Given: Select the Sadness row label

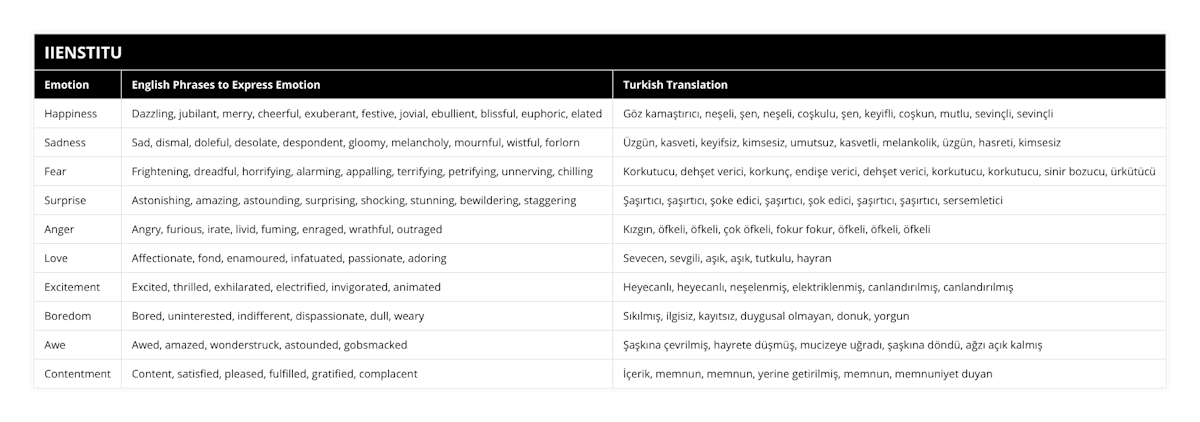Looking at the screenshot, I should click(x=66, y=142).
